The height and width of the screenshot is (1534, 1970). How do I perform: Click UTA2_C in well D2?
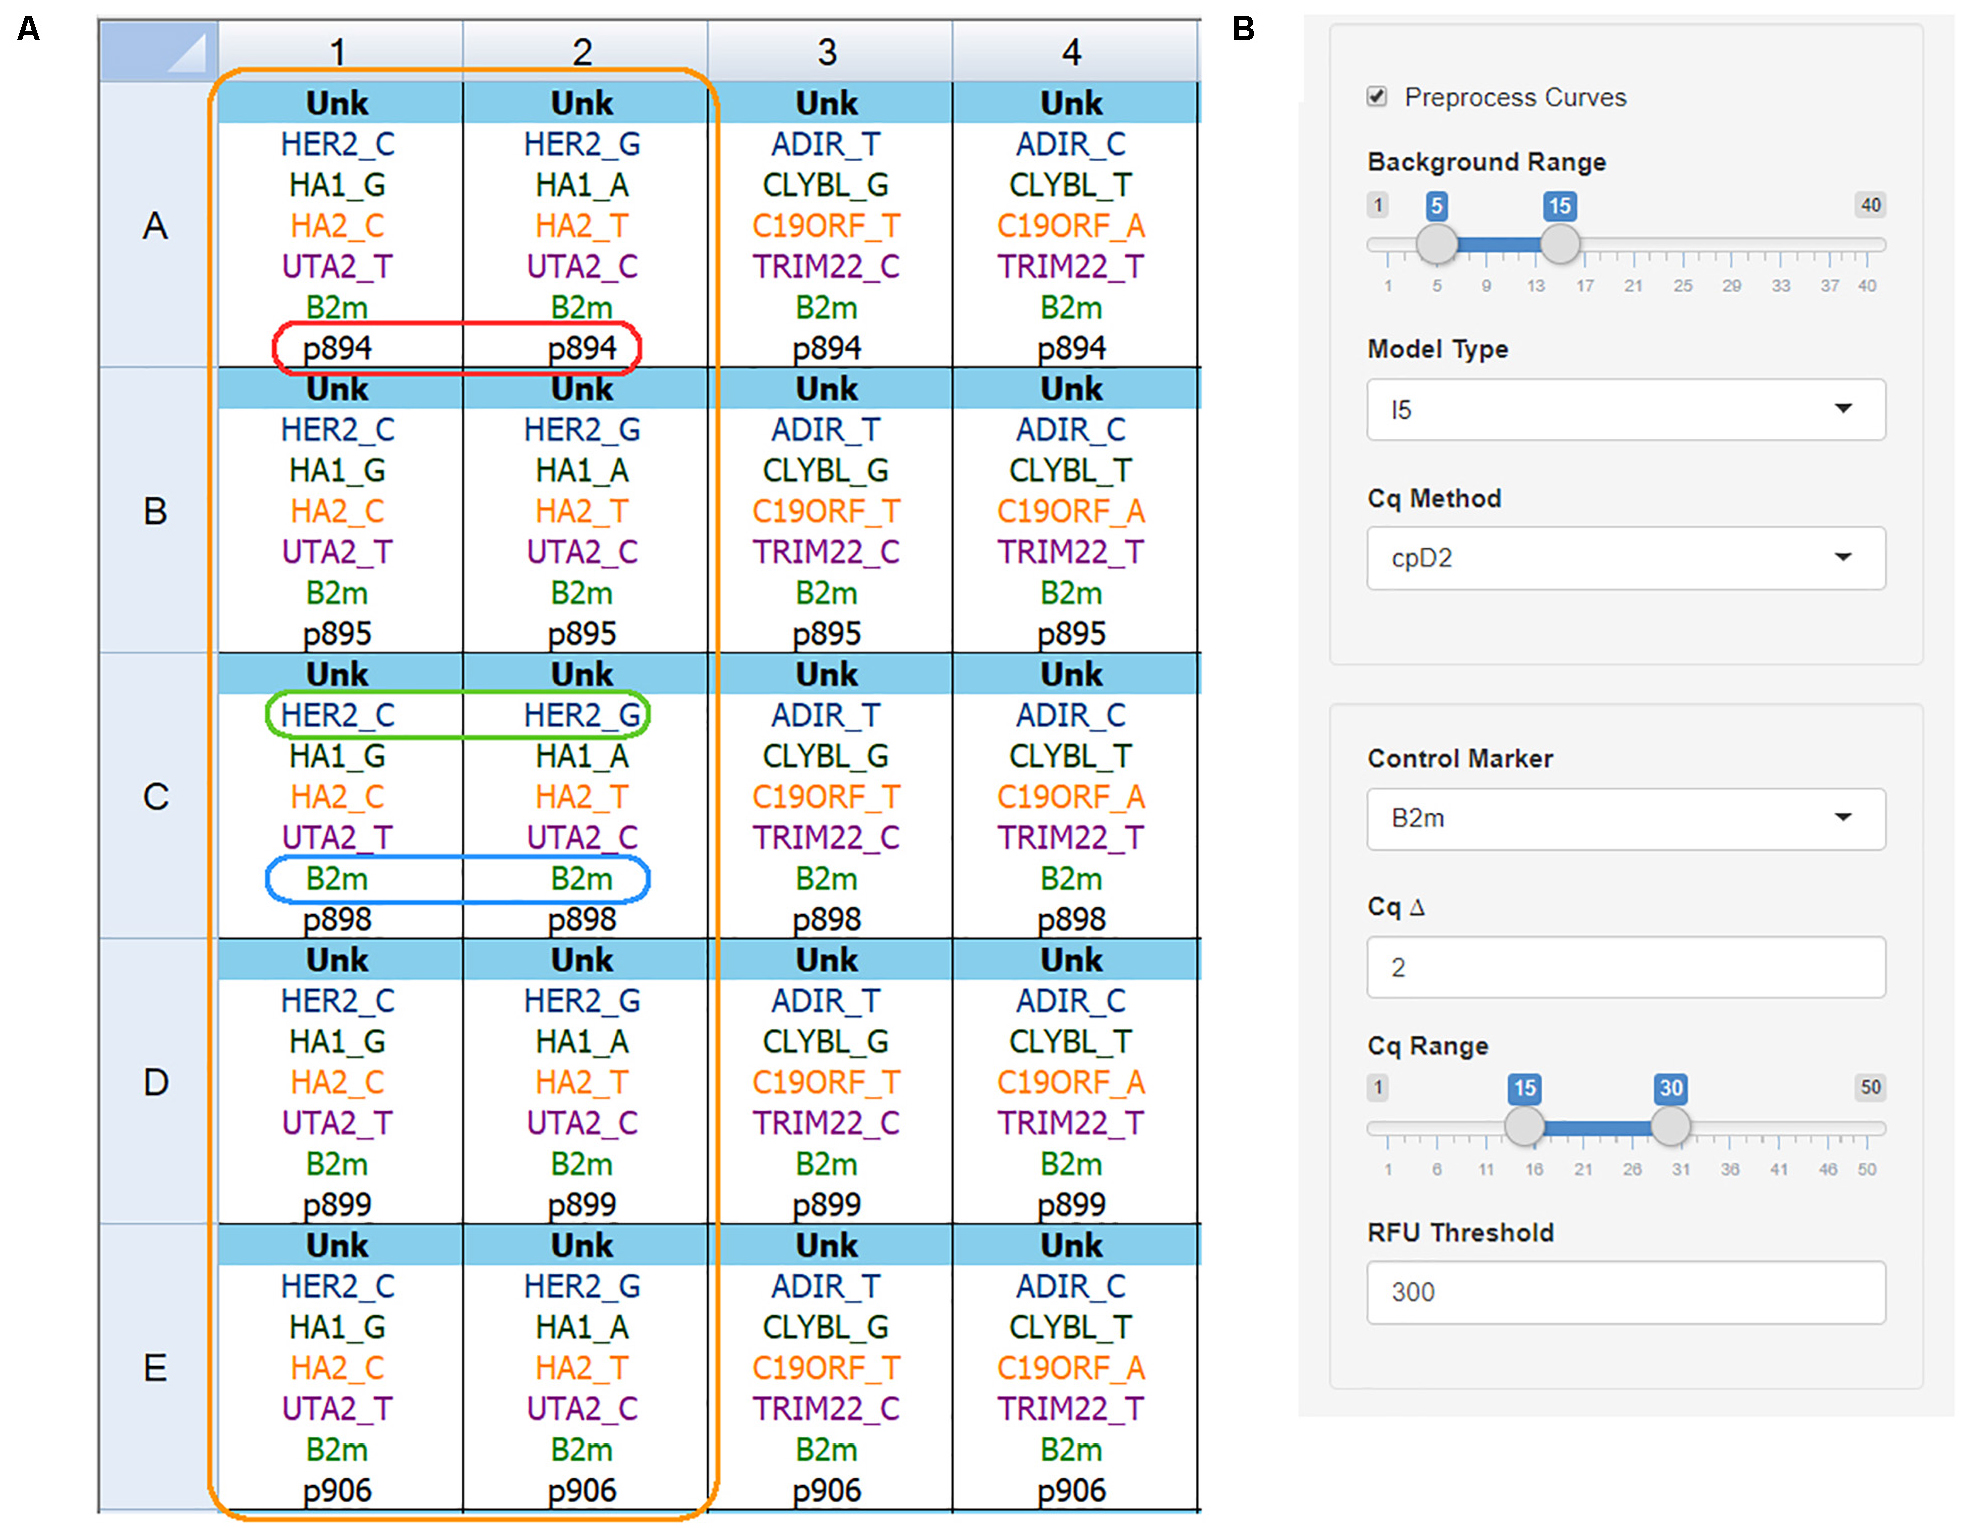583,1123
